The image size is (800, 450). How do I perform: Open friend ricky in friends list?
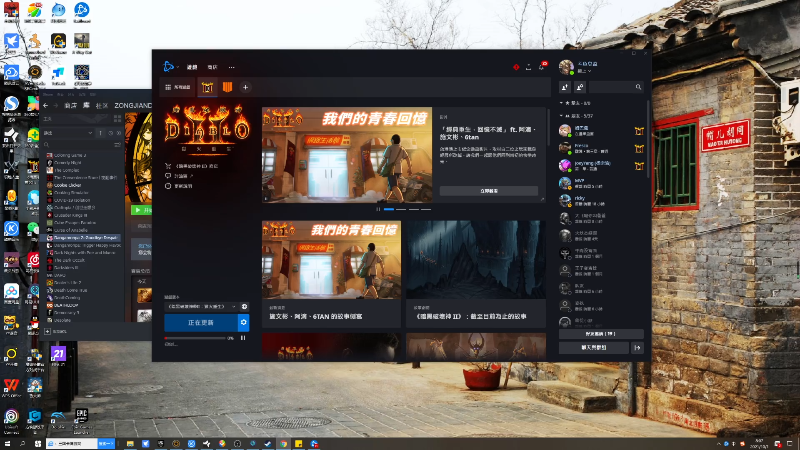tap(602, 200)
